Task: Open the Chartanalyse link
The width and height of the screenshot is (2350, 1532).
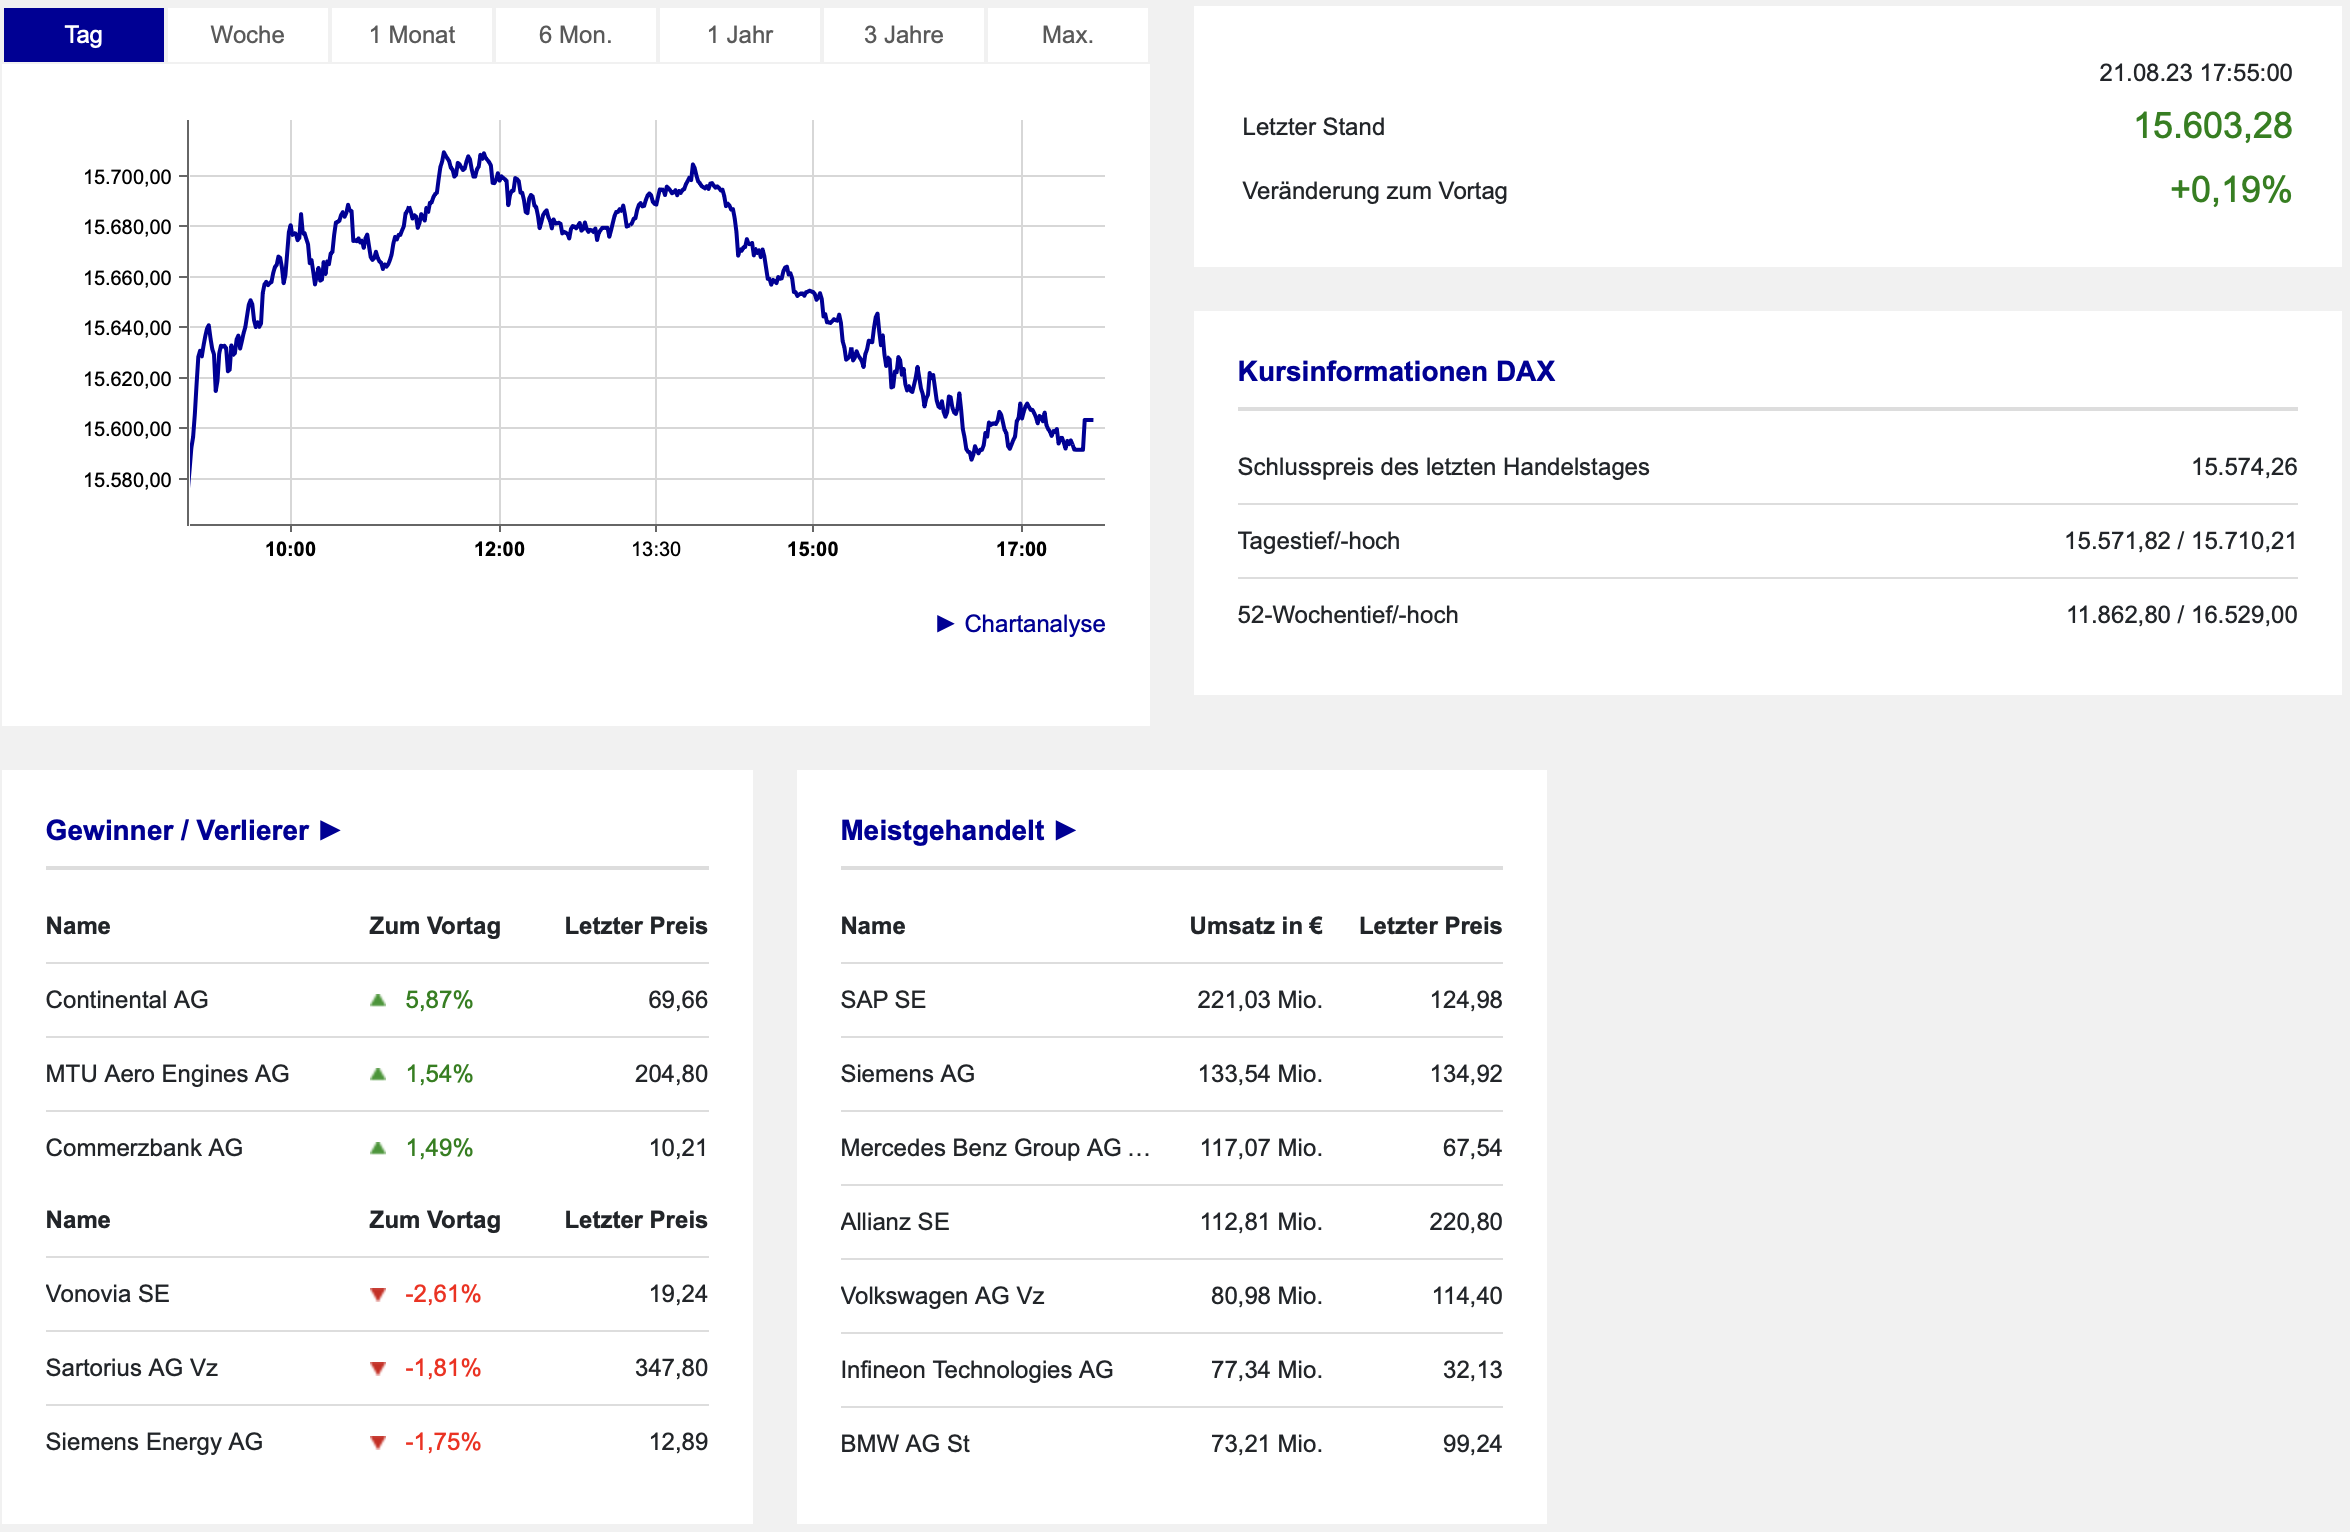Action: click(x=1034, y=624)
